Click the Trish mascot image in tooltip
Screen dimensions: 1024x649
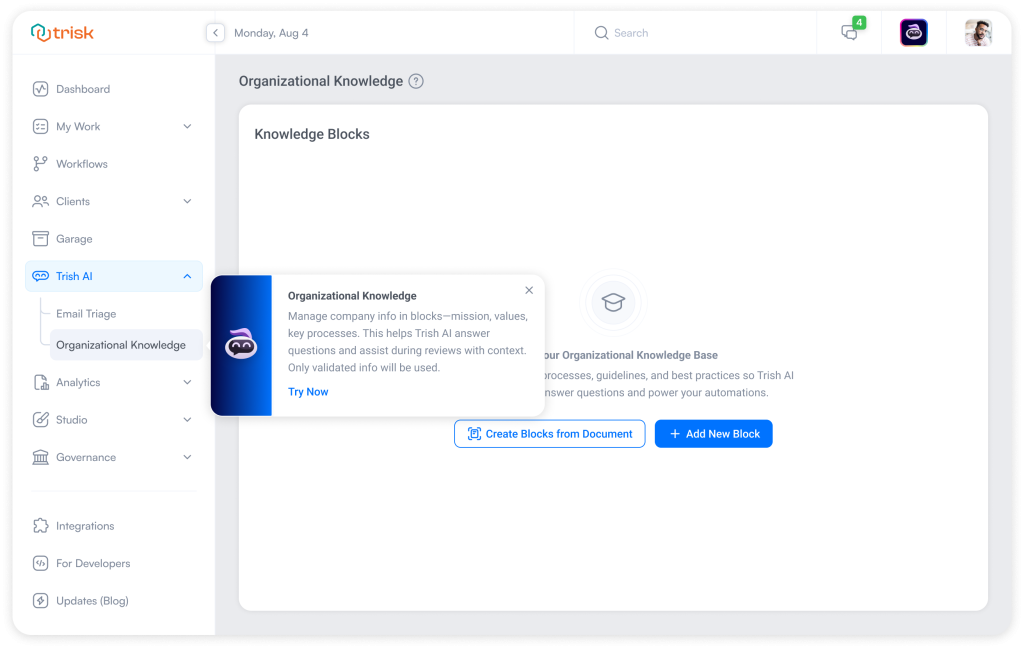tap(241, 344)
